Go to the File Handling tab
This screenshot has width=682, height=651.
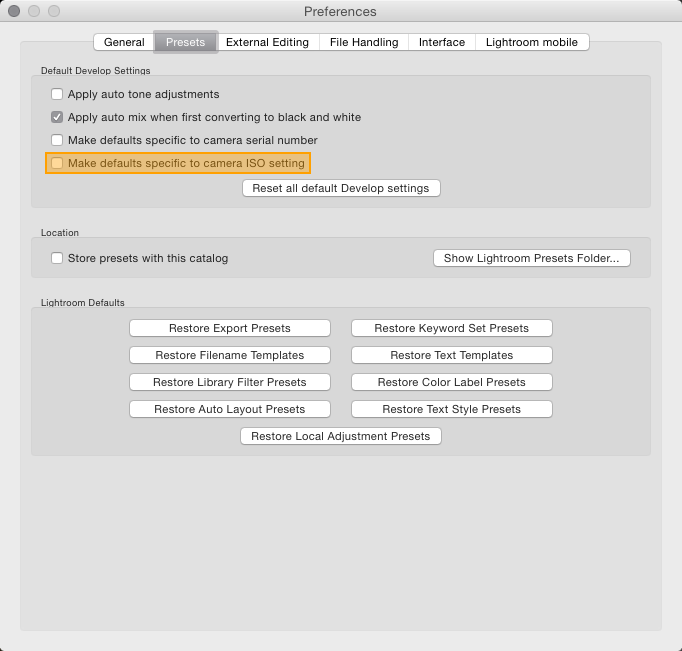(x=364, y=42)
